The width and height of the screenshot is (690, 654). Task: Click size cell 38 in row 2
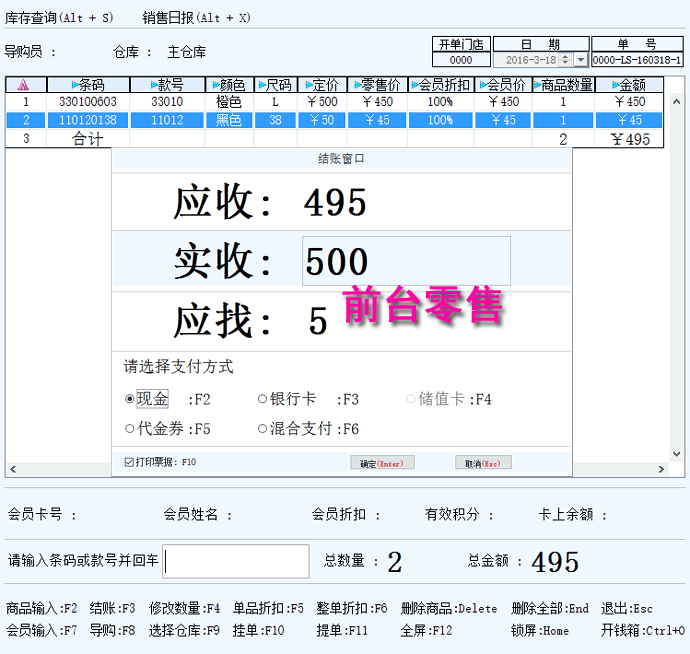pos(275,120)
